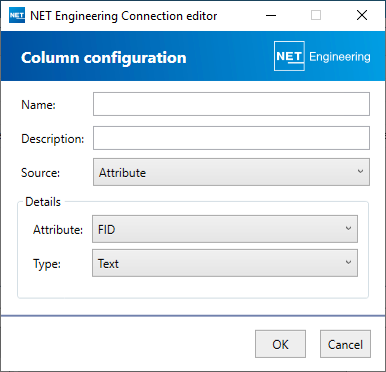Click the title bar text 'NET Engineering Connection editor'
This screenshot has width=386, height=372.
[124, 16]
